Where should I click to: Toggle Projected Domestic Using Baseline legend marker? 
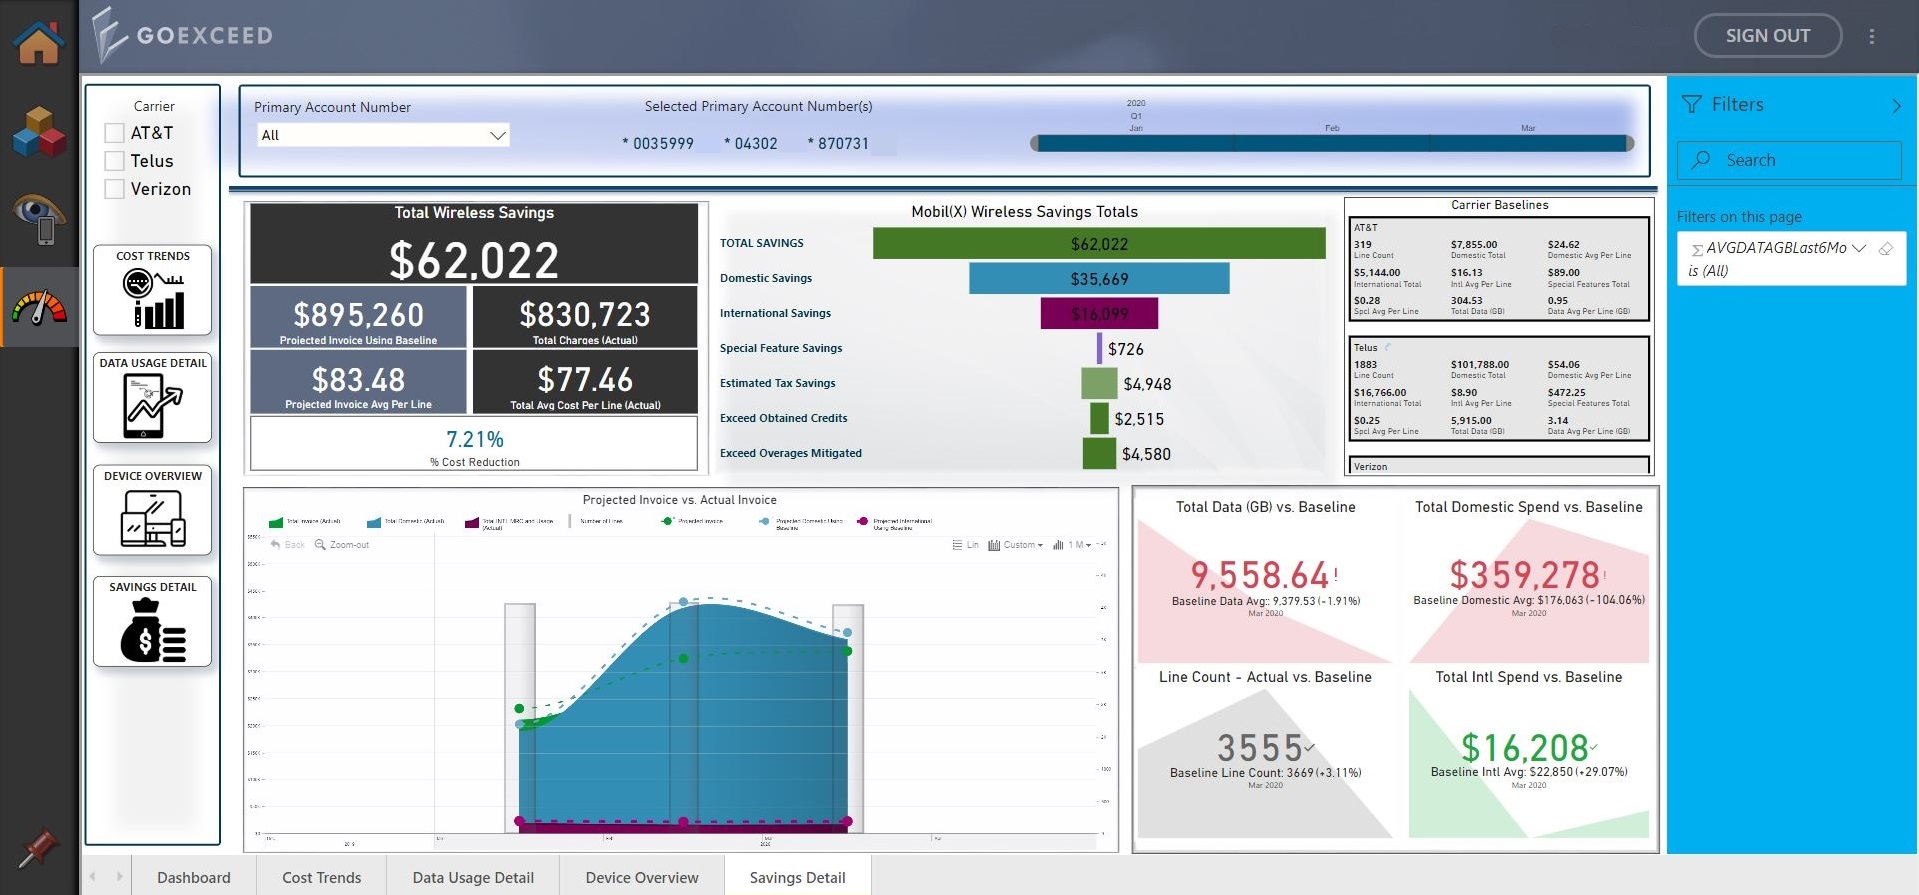765,521
